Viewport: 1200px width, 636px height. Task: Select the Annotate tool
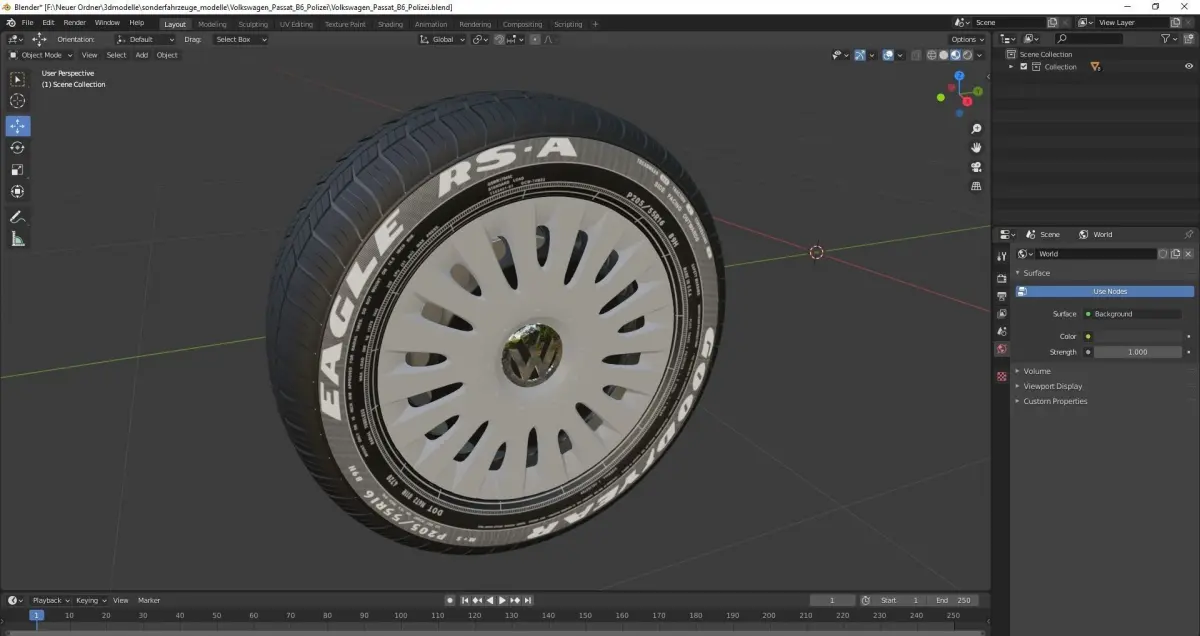tap(18, 217)
